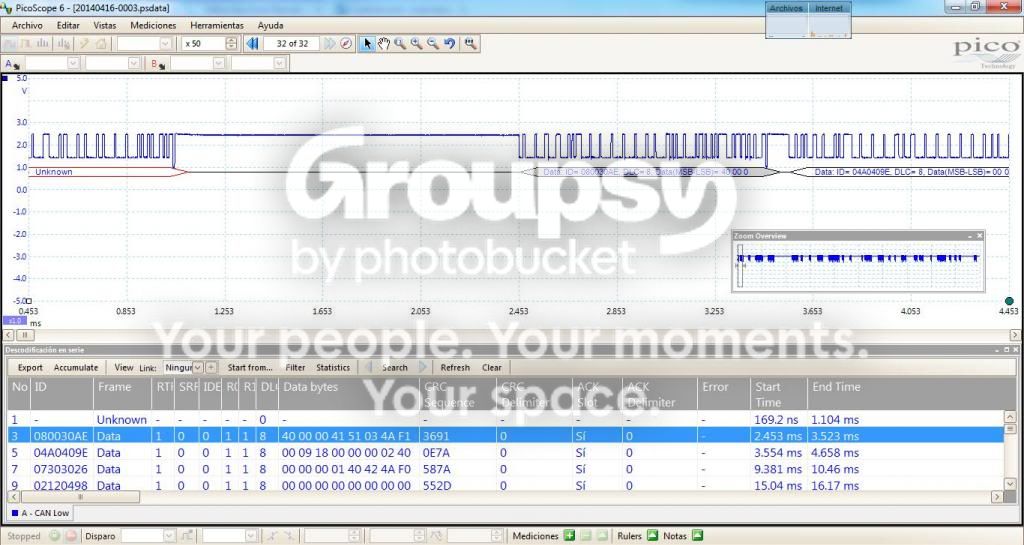The width and height of the screenshot is (1024, 545).
Task: Activate the hand pan tool
Action: (384, 44)
